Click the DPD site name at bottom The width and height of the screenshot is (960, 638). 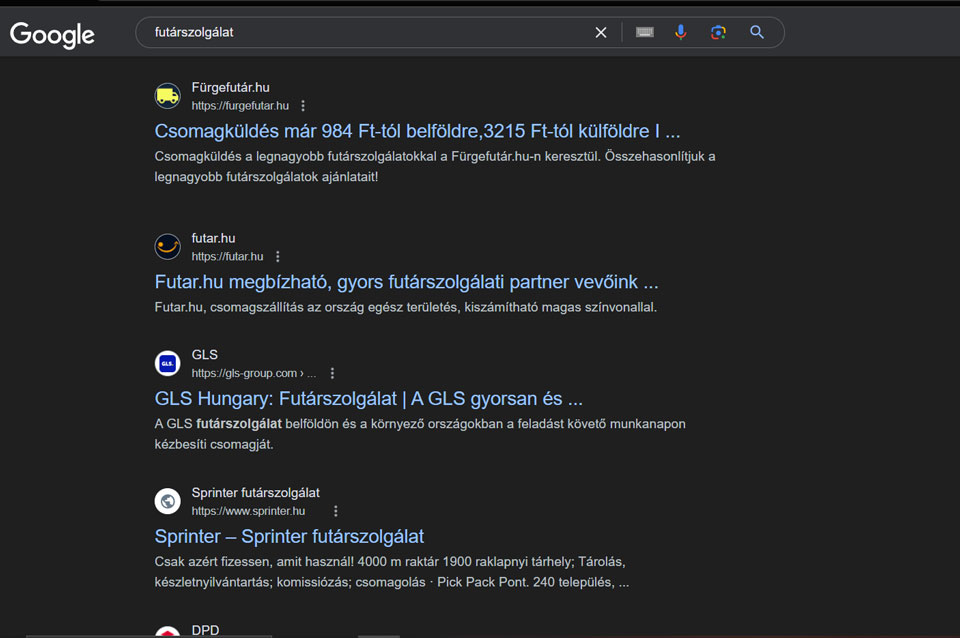click(205, 630)
